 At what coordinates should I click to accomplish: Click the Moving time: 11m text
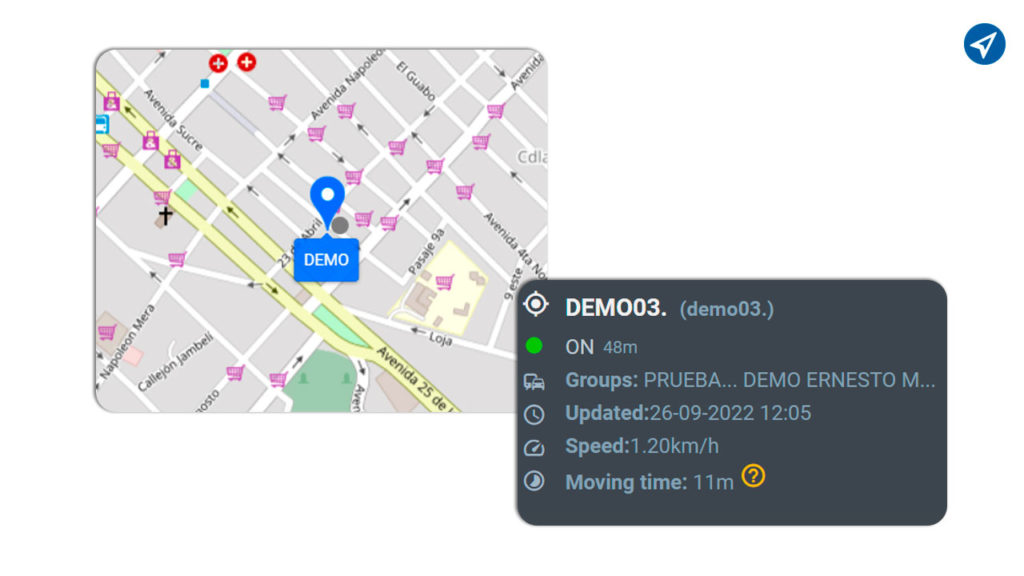coord(649,483)
